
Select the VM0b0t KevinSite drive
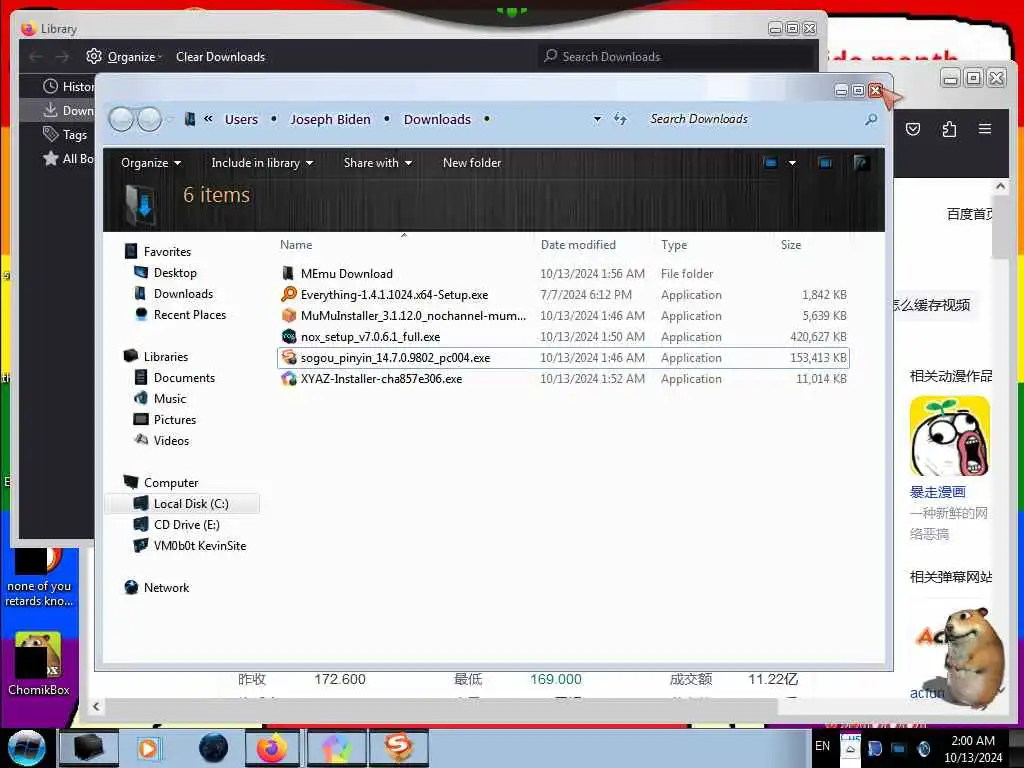(x=200, y=545)
